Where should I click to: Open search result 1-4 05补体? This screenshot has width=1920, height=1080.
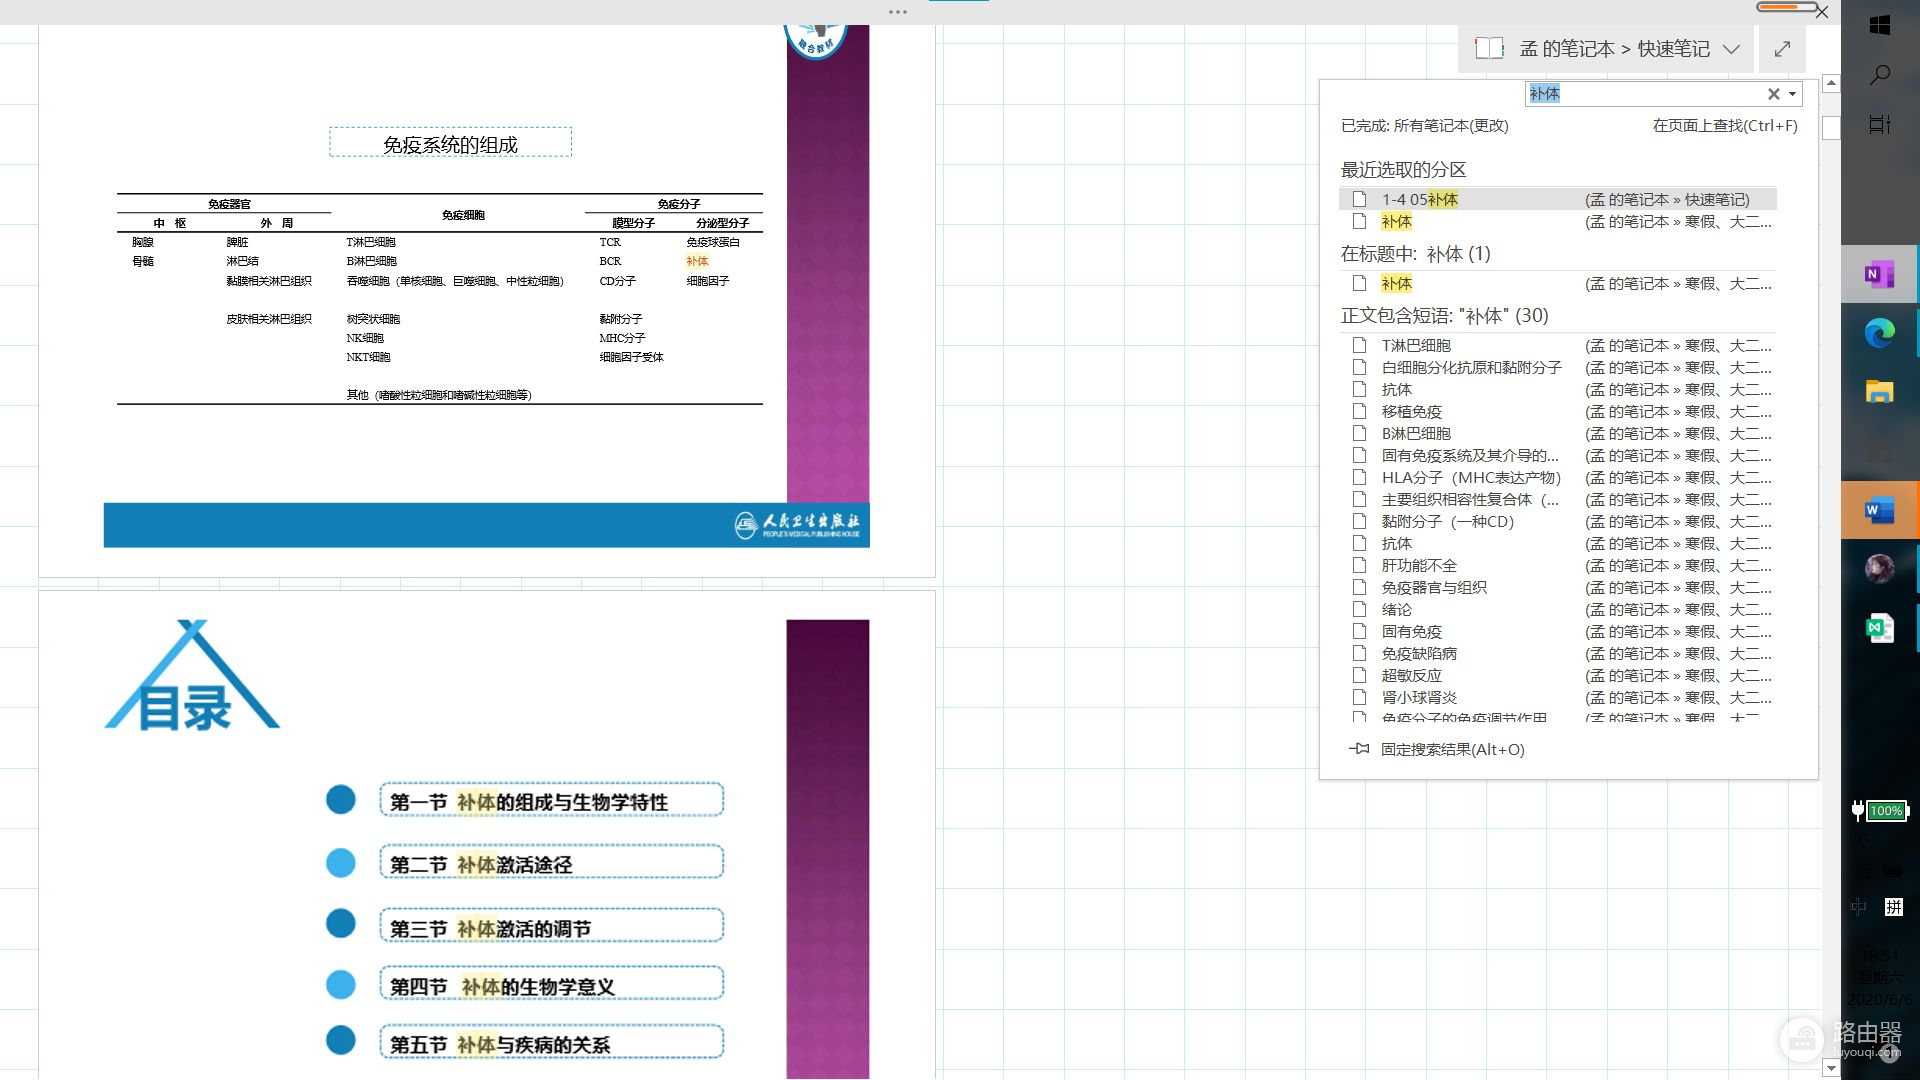(x=1419, y=199)
